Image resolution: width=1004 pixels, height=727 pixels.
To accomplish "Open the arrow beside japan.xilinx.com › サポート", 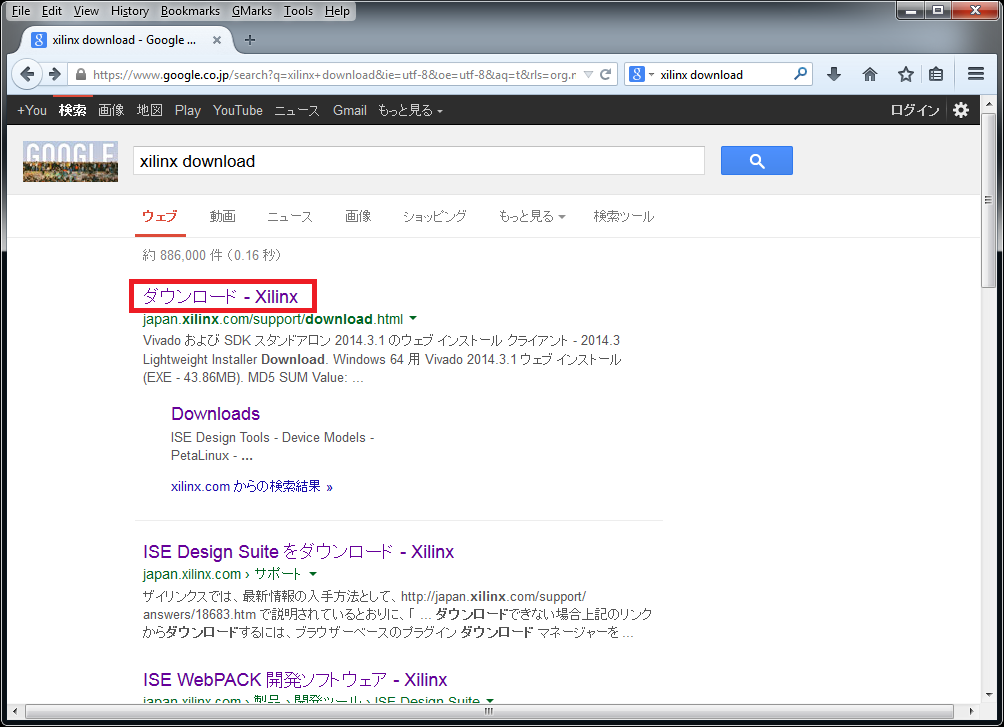I will coord(313,573).
